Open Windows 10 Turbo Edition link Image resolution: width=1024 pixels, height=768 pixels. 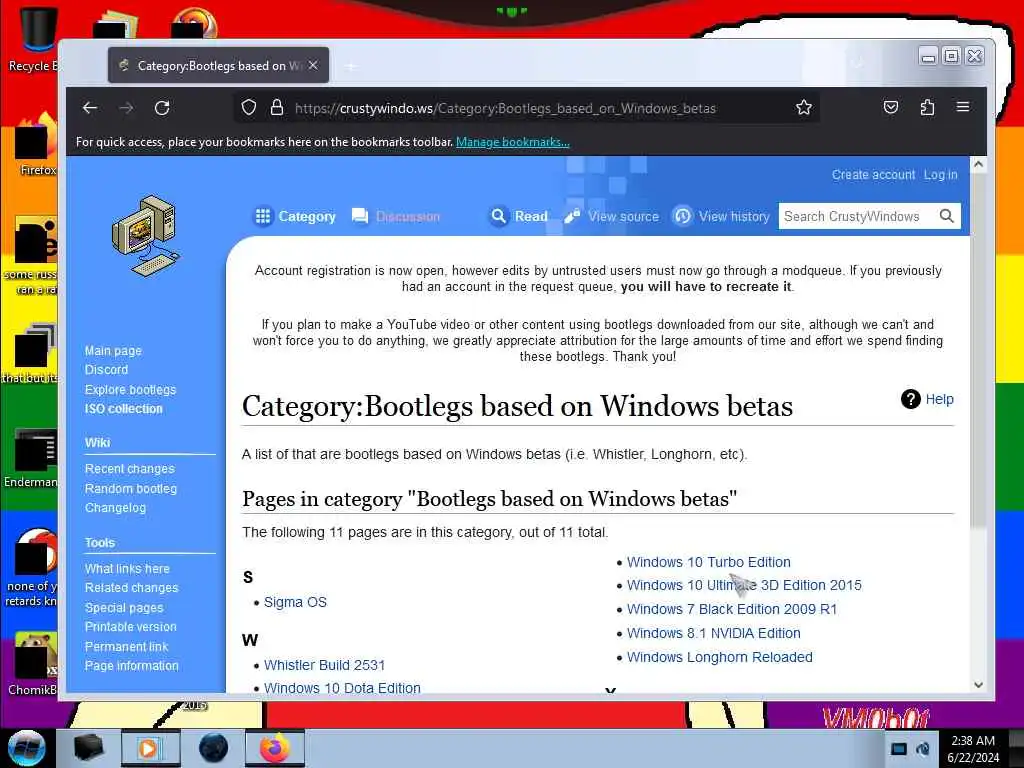point(709,562)
